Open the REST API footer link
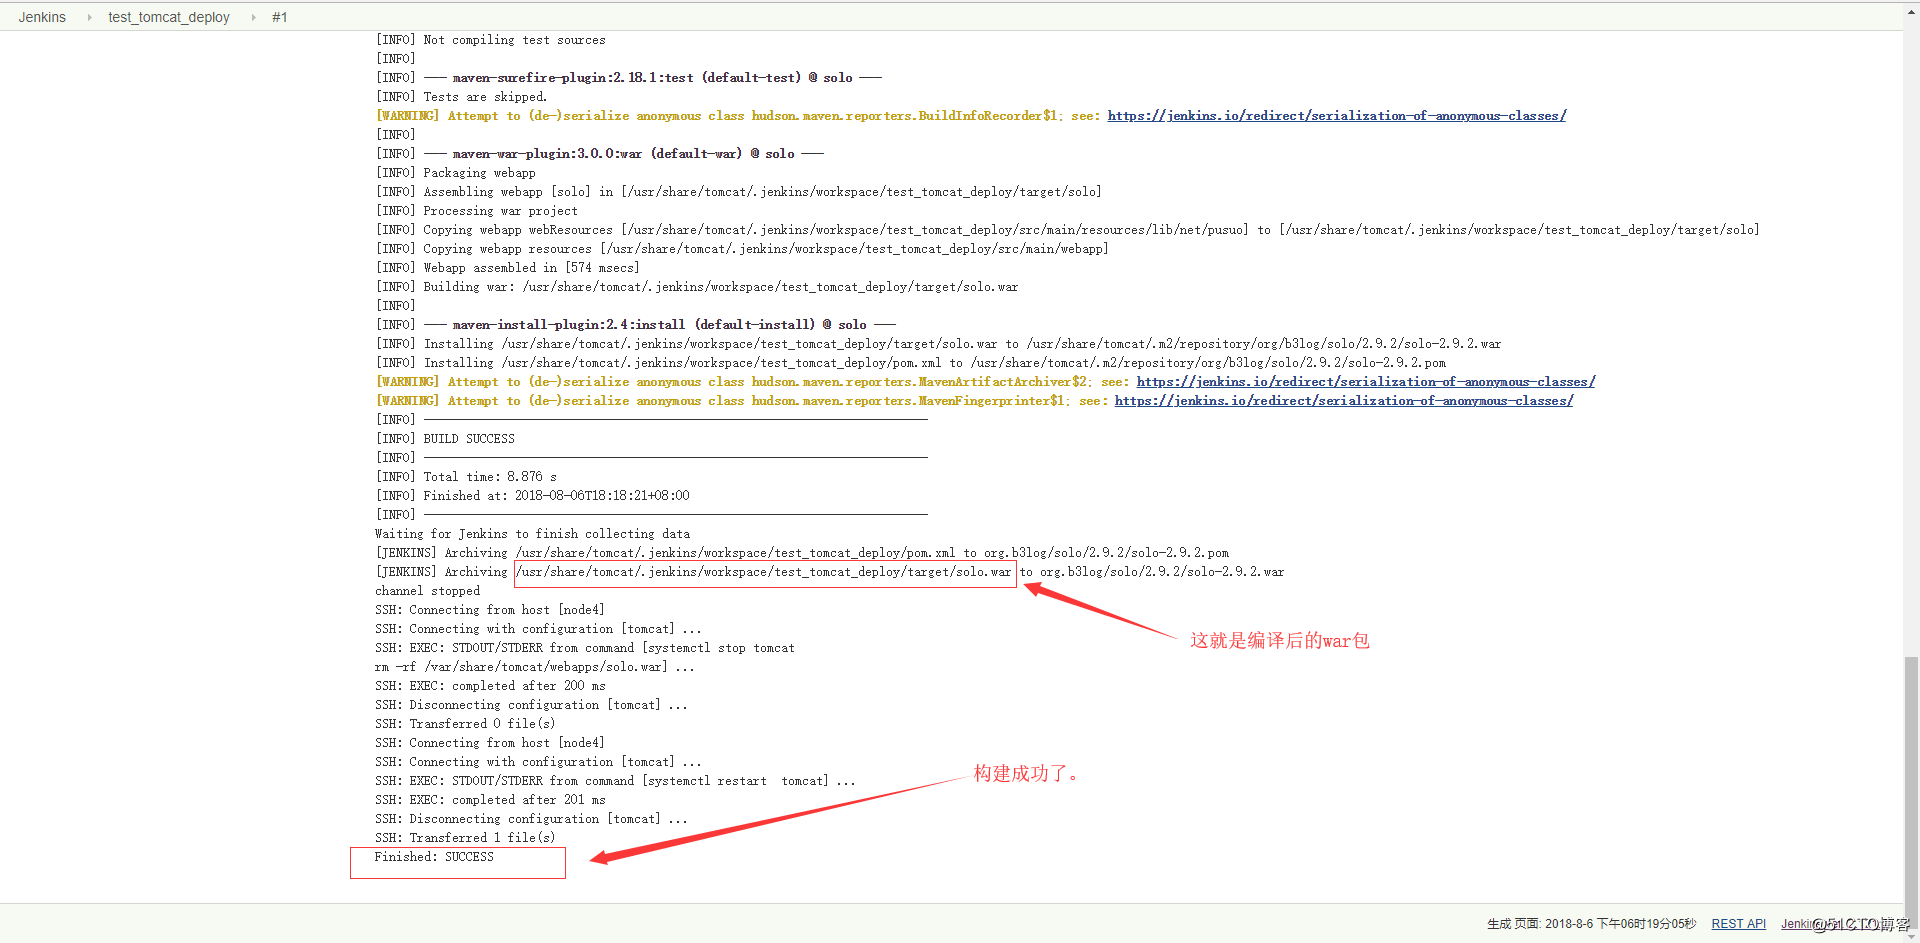Image resolution: width=1920 pixels, height=943 pixels. pyautogui.click(x=1739, y=924)
